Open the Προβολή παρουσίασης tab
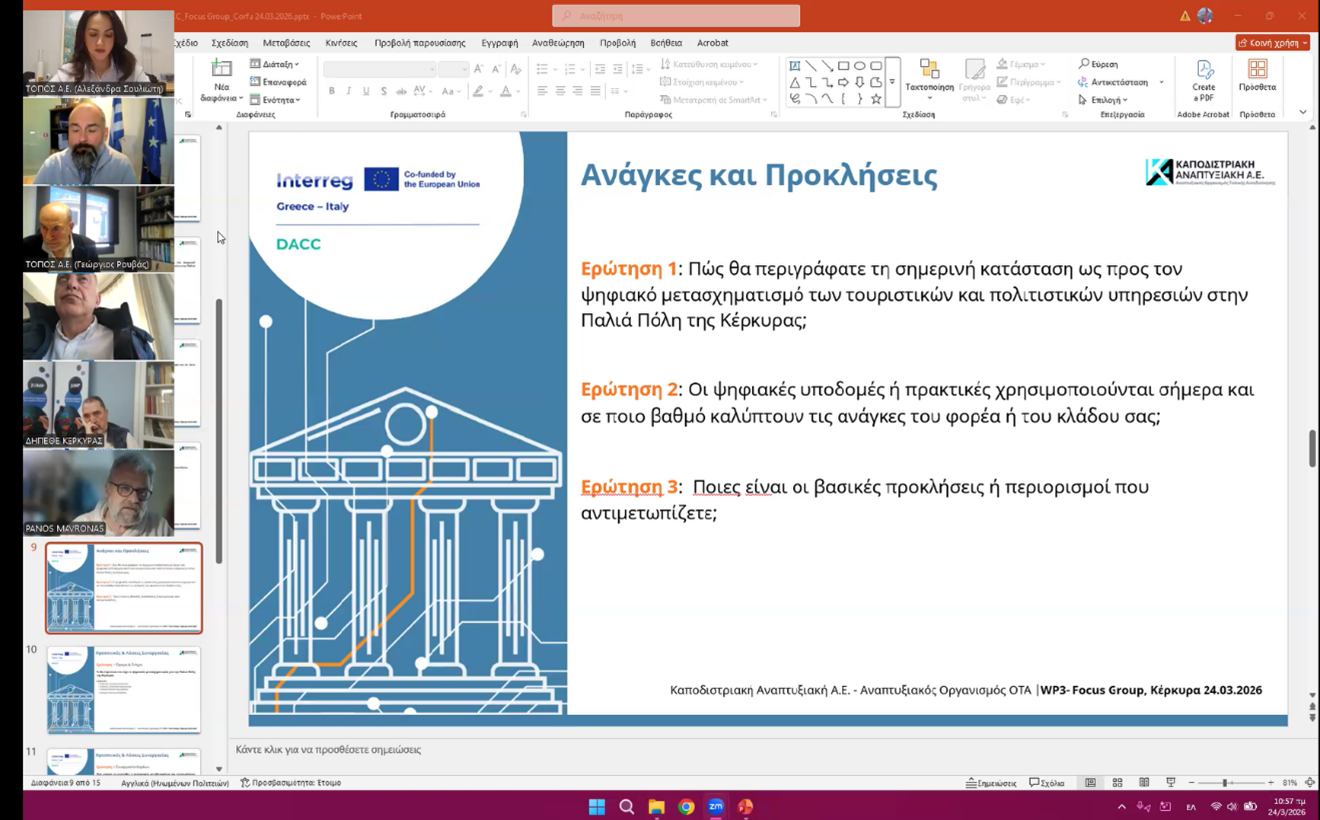Viewport: 1320px width, 820px height. [419, 43]
